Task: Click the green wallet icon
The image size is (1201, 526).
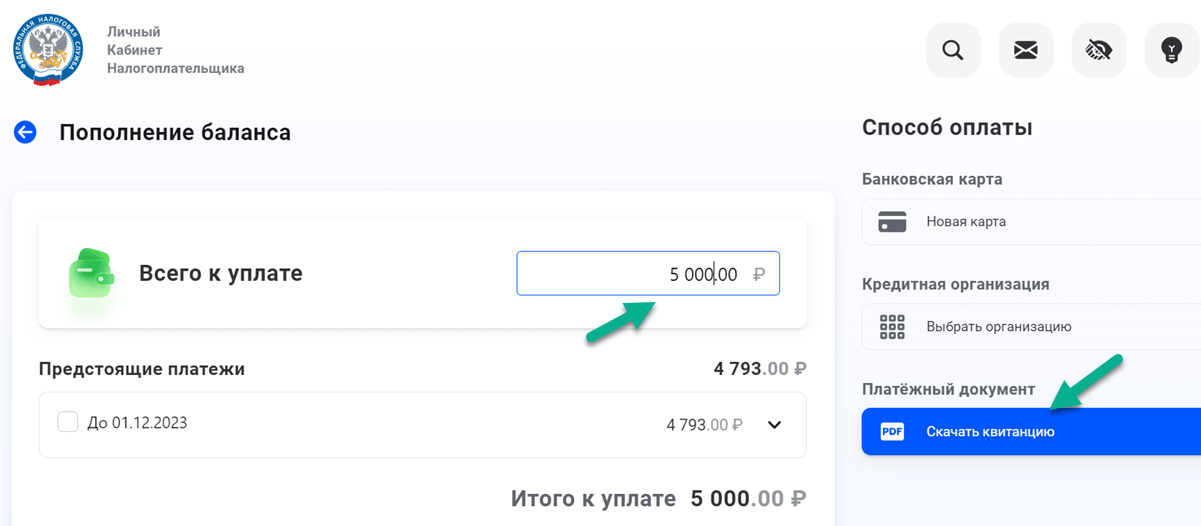Action: 91,272
